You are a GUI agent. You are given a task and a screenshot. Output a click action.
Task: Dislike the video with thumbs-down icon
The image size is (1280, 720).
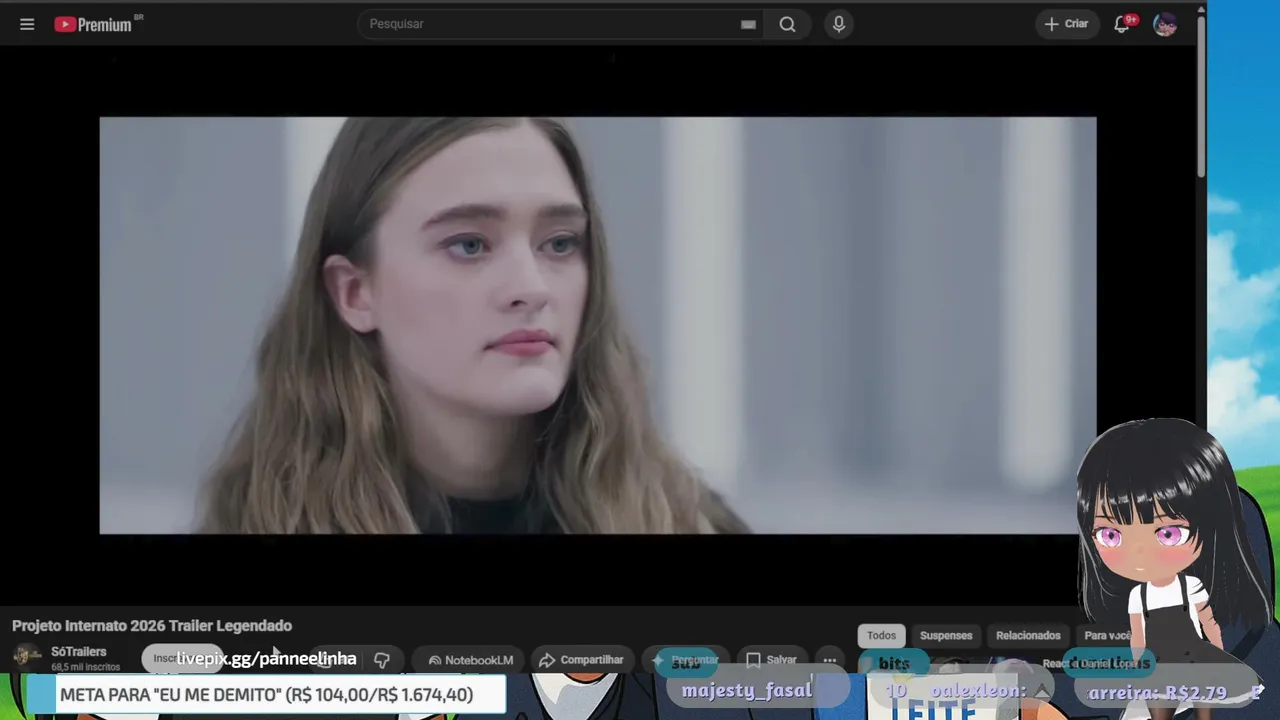click(x=382, y=660)
